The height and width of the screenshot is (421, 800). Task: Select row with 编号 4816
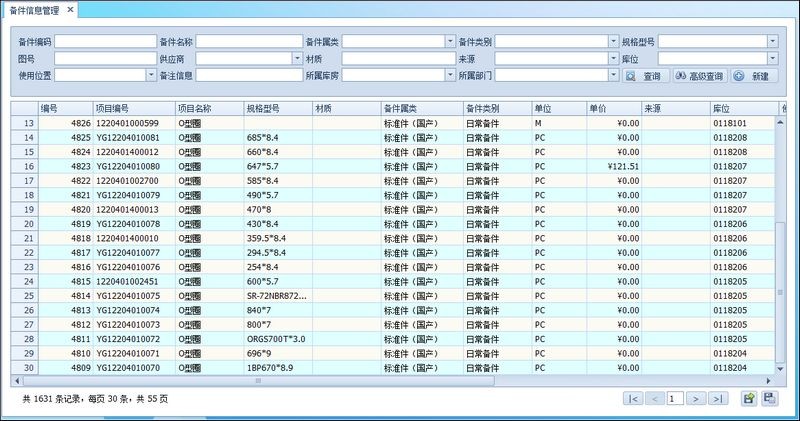(x=393, y=267)
